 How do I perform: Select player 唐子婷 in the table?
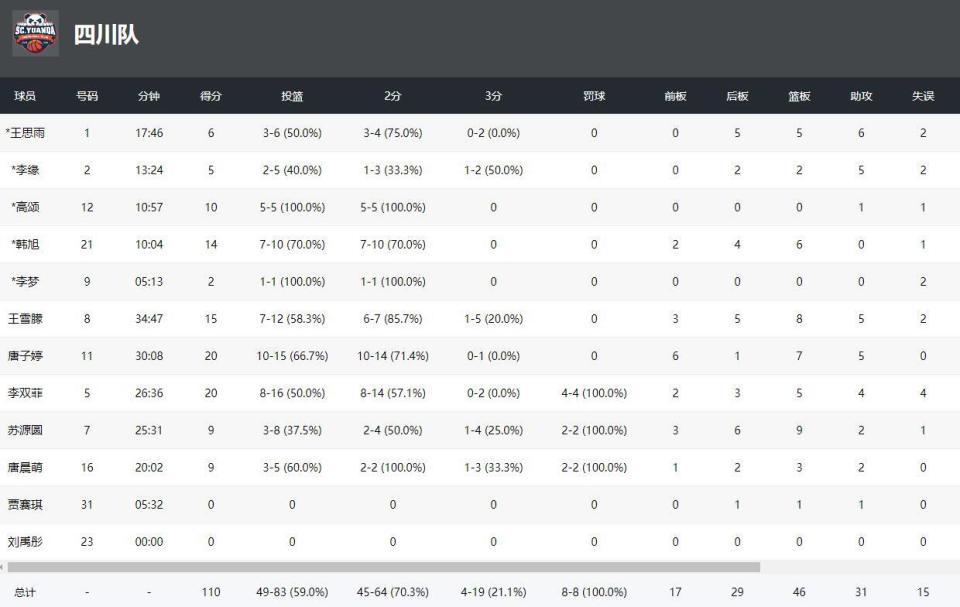(25, 356)
